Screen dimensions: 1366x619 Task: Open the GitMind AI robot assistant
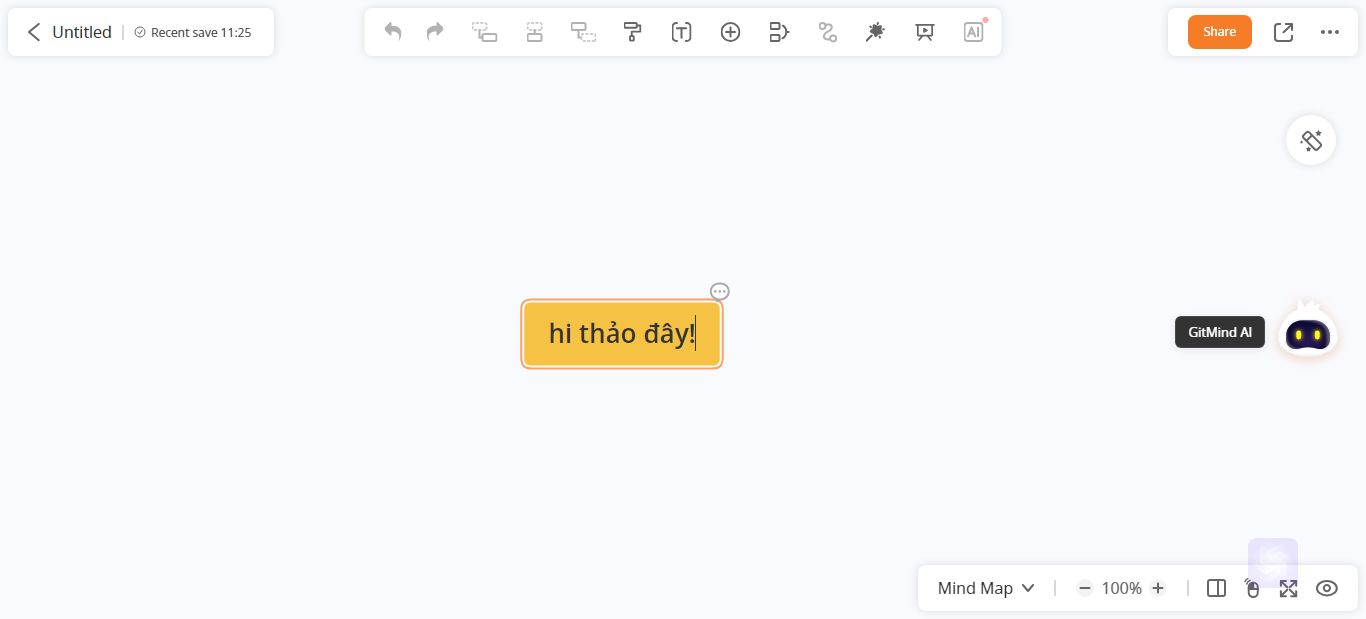(1308, 332)
